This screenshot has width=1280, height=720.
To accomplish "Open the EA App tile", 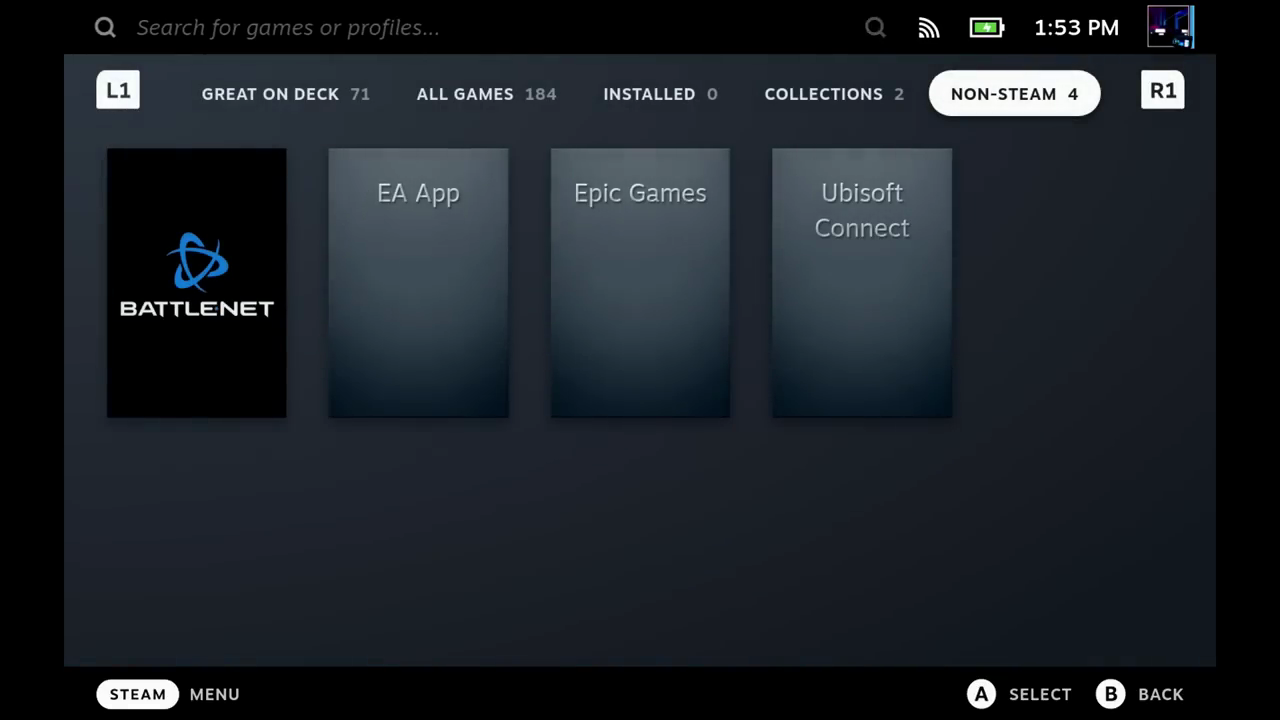I will 418,283.
